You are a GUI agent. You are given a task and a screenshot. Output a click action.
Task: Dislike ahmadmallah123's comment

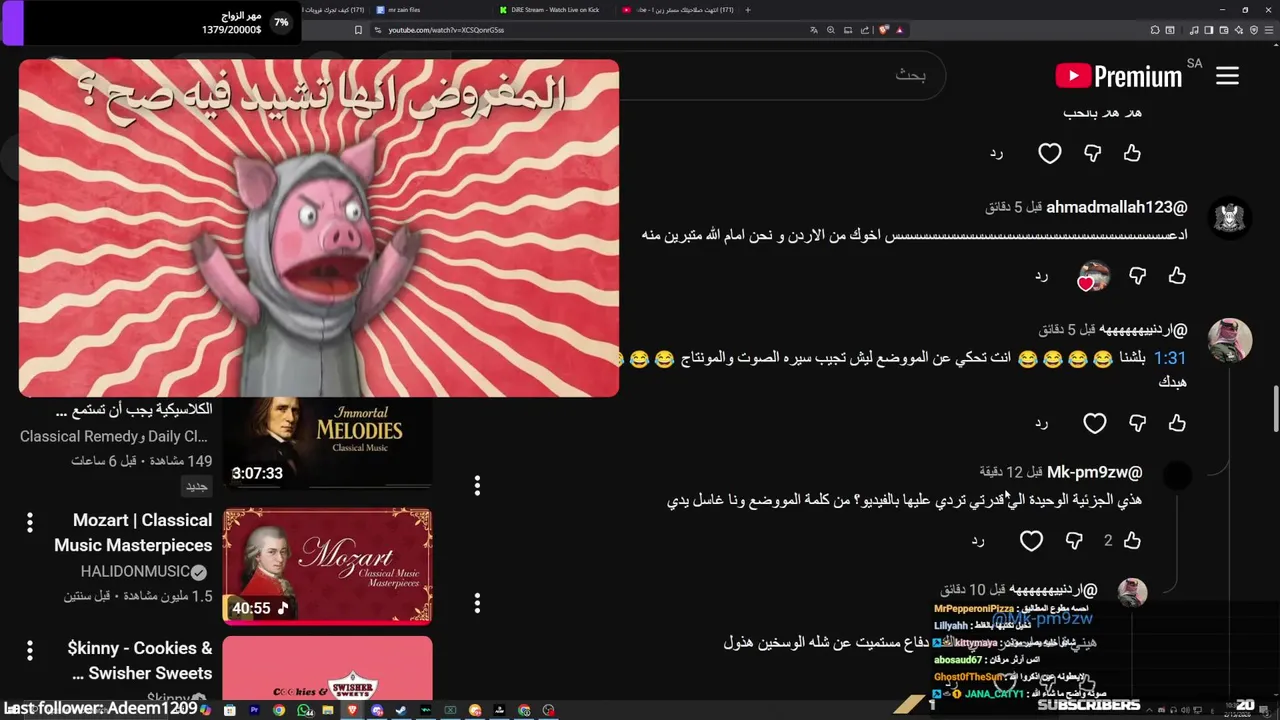(x=1137, y=275)
